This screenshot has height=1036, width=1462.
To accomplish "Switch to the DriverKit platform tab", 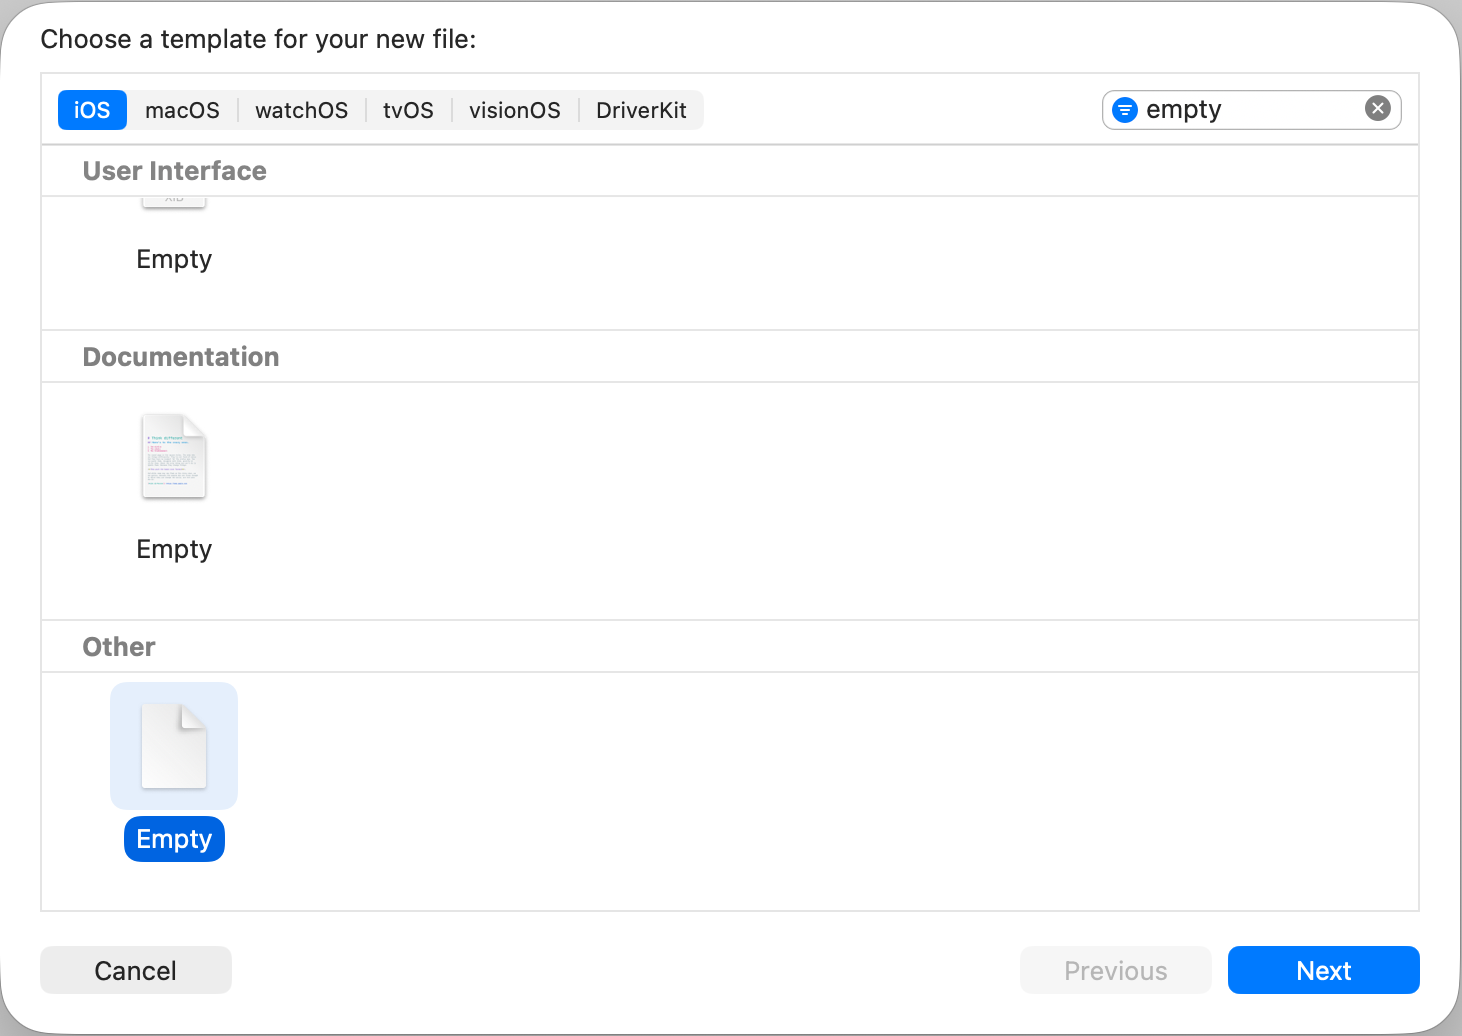I will click(x=641, y=110).
